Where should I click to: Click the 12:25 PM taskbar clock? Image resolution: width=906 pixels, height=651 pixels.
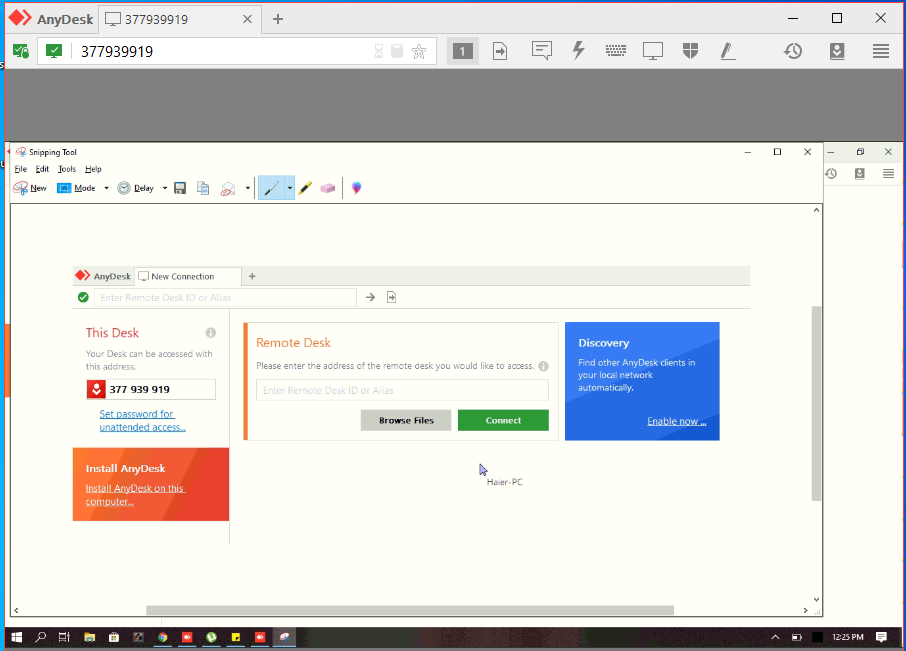coord(848,637)
